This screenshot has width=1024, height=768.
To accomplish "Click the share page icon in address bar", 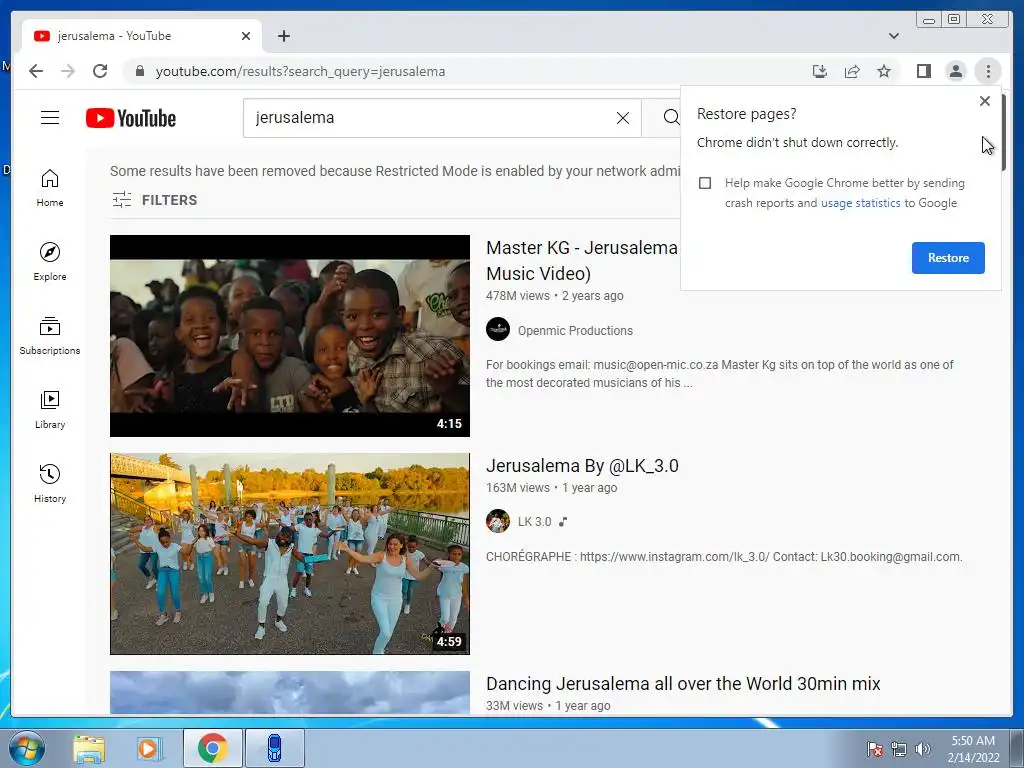I will pyautogui.click(x=852, y=71).
